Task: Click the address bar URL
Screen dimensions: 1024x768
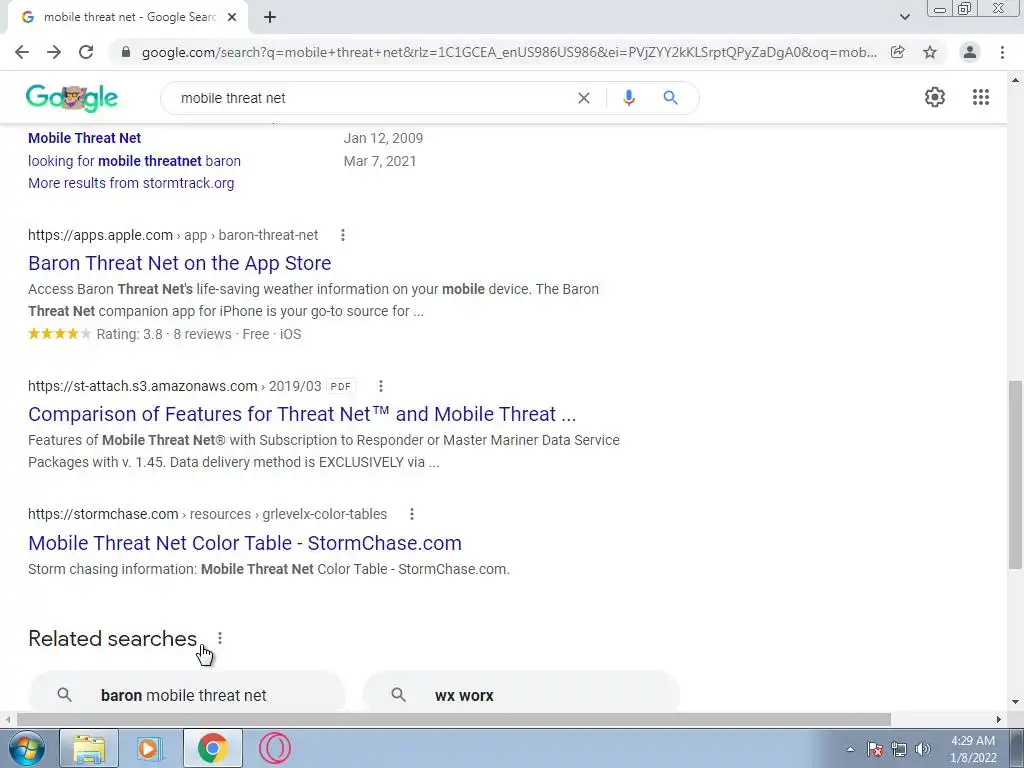Action: [x=509, y=52]
